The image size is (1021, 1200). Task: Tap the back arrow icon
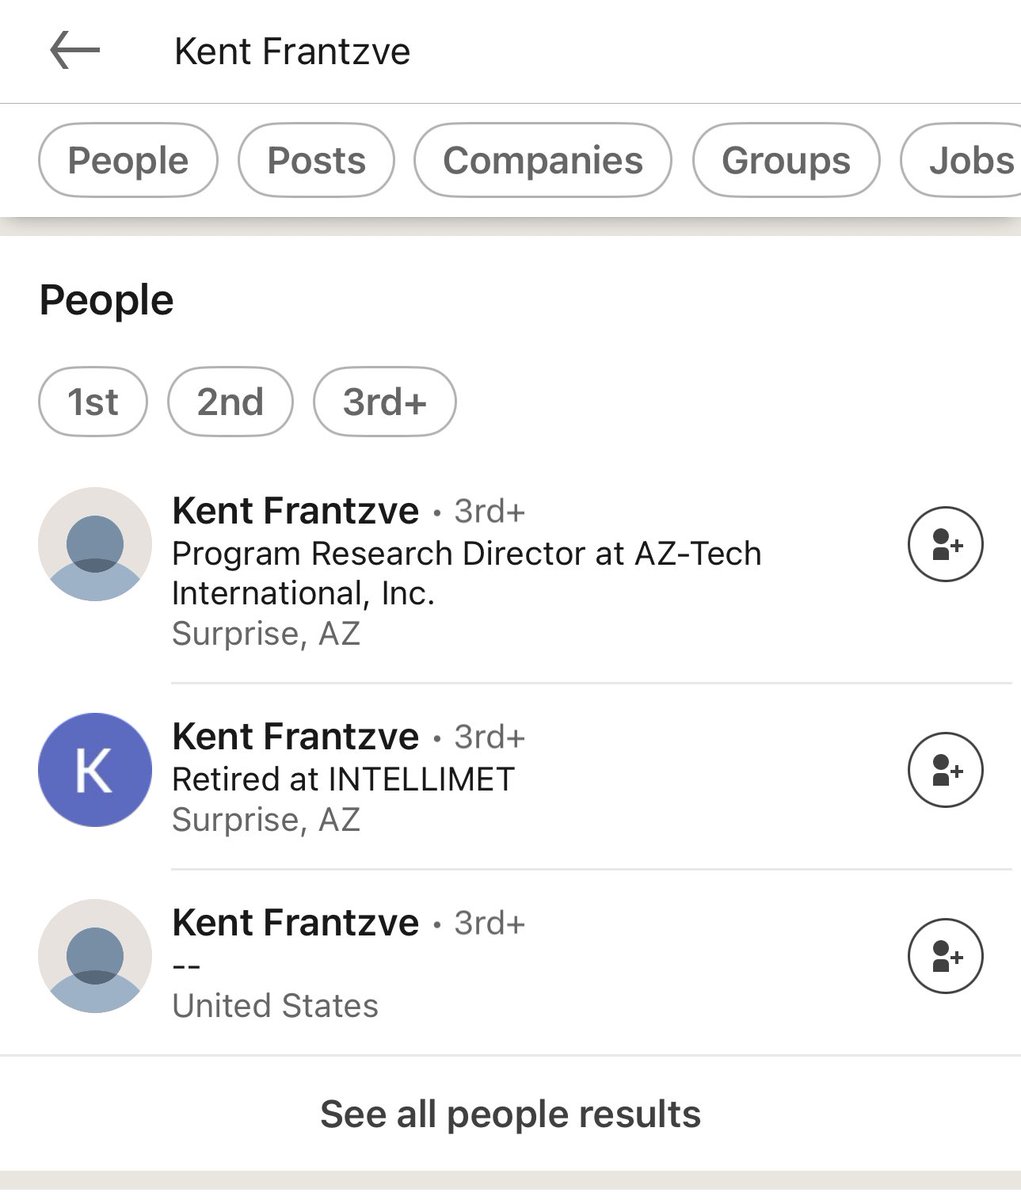pos(75,50)
